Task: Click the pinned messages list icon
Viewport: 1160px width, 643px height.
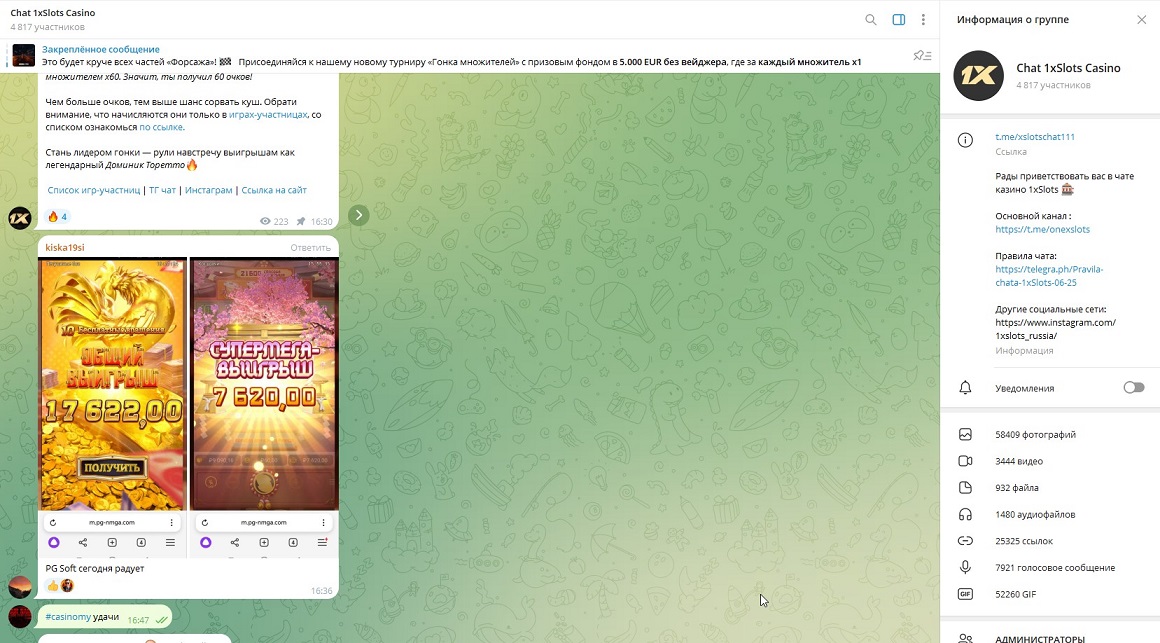Action: point(922,55)
